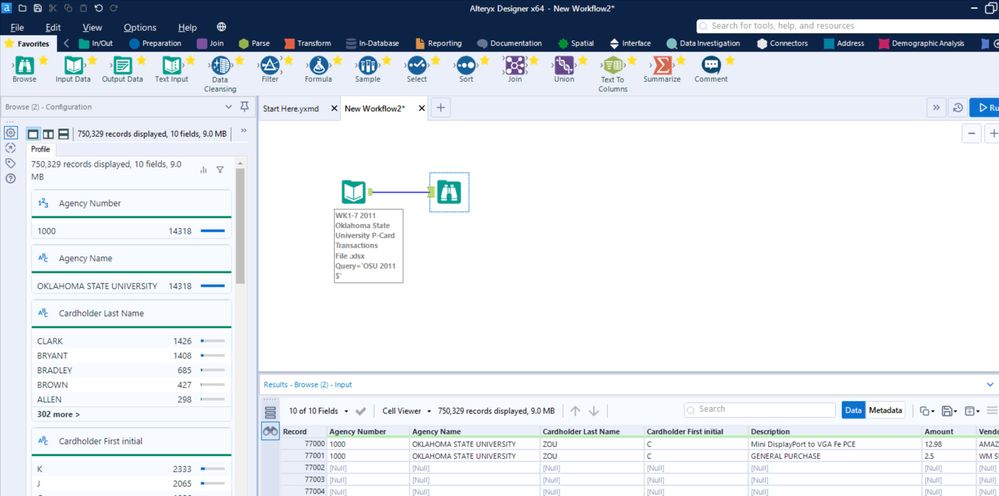Screen dimensions: 999x496
Task: Pin the Configuration window with pin icon
Action: 245,106
